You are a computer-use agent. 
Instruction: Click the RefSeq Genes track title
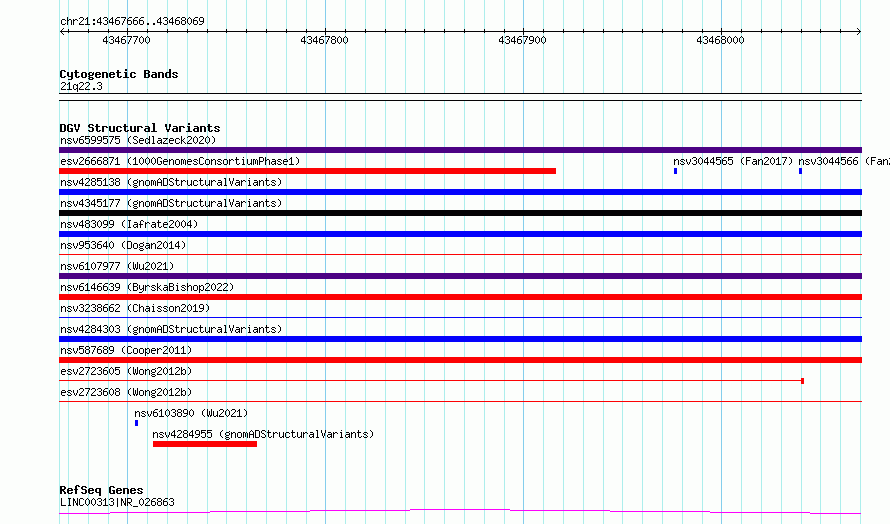click(101, 490)
